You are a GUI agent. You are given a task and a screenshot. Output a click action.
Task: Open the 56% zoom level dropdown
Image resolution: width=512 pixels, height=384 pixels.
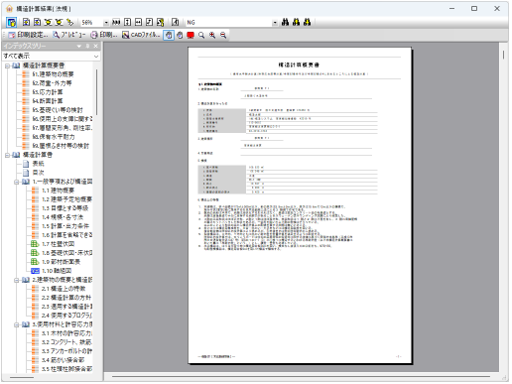(x=106, y=23)
